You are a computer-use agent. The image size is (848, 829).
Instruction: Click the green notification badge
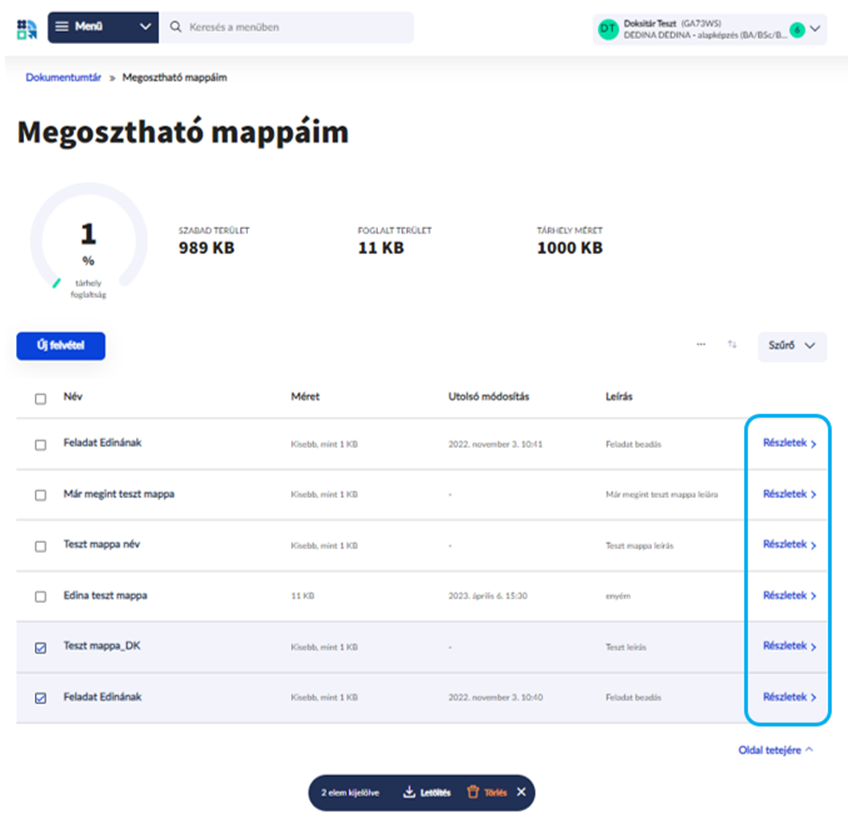point(796,30)
